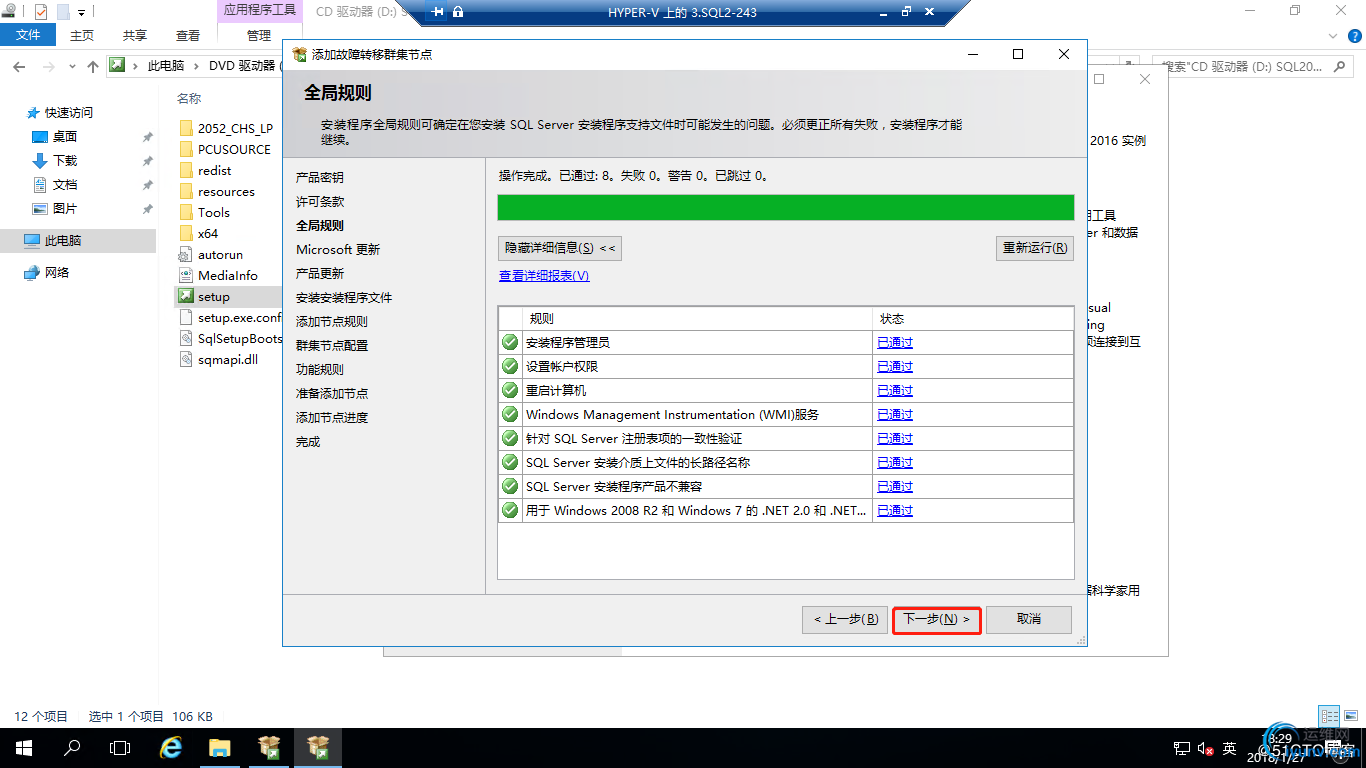Click the green check beside 安装程序管理员
The width and height of the screenshot is (1366, 768).
510,342
